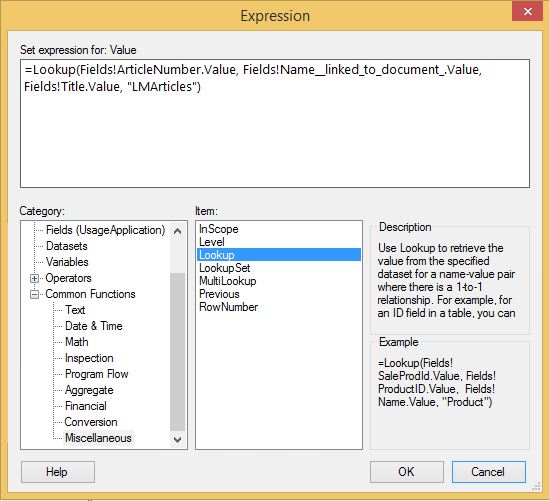This screenshot has width=549, height=501.
Task: Select Fields (UsageApplication) category
Action: [x=105, y=230]
